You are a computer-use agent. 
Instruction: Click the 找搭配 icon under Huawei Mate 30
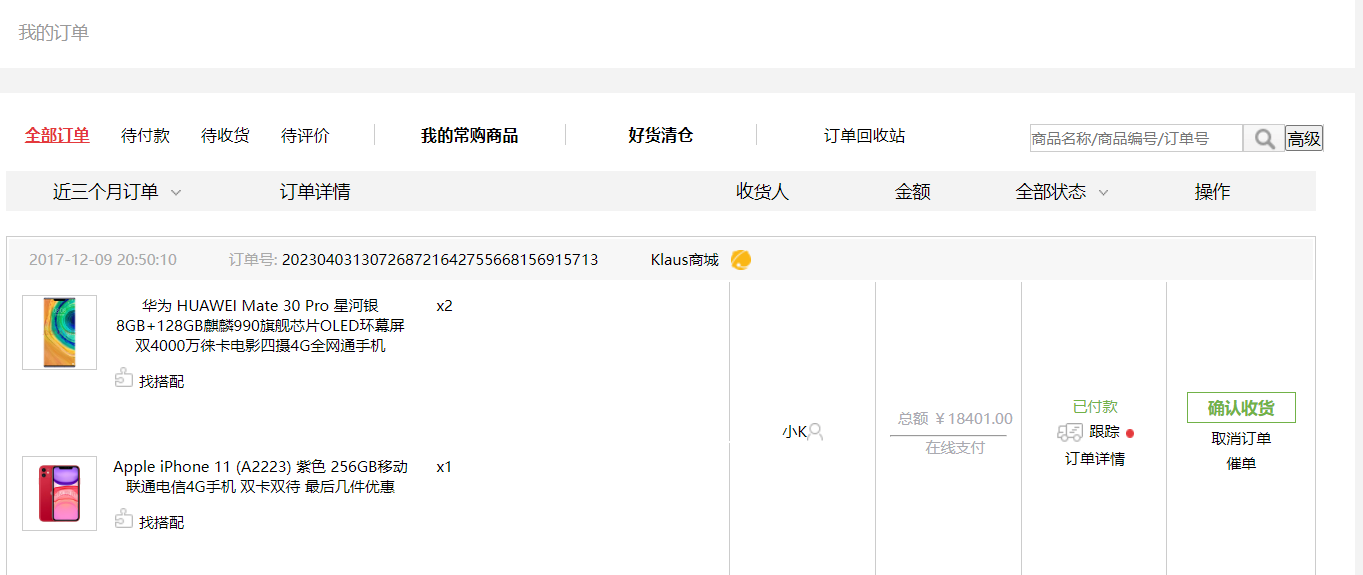[124, 378]
